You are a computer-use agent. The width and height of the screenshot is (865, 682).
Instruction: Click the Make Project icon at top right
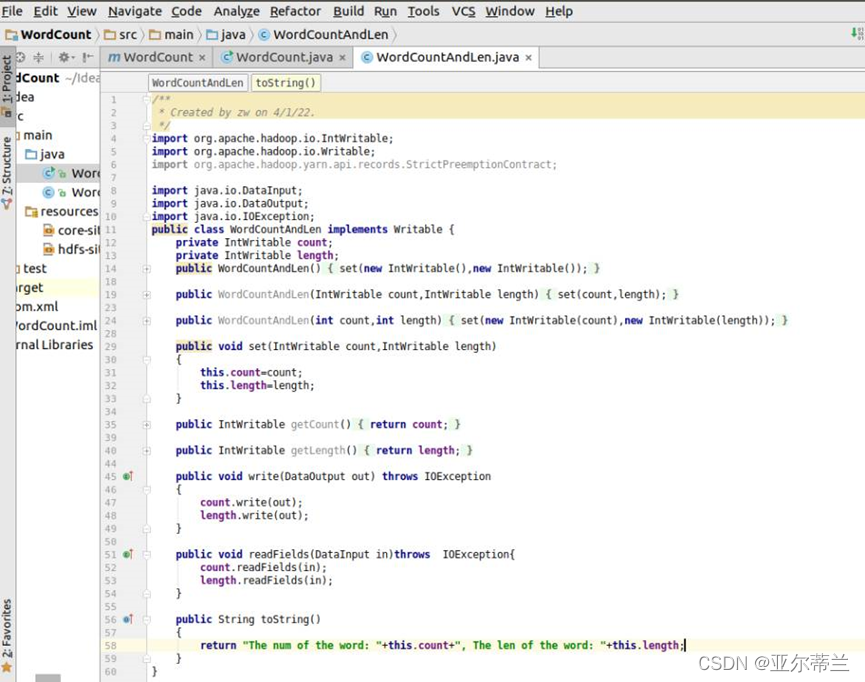[x=858, y=34]
